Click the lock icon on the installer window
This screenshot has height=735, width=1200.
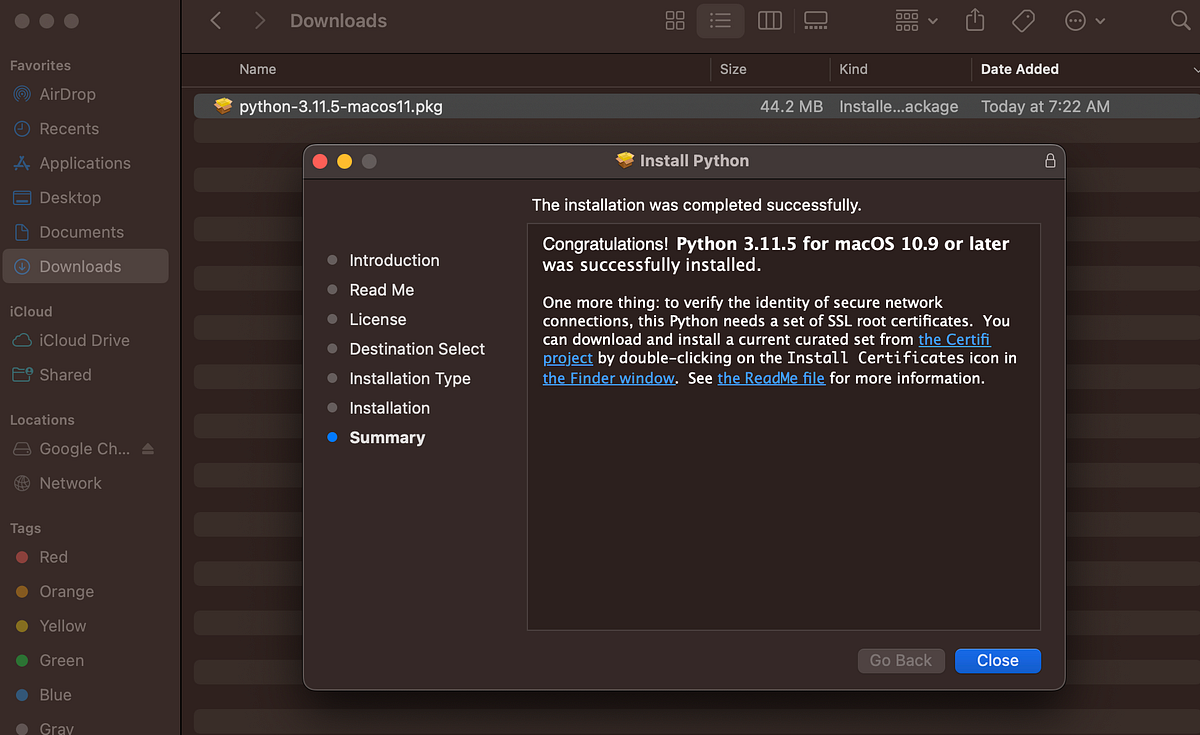[x=1049, y=160]
